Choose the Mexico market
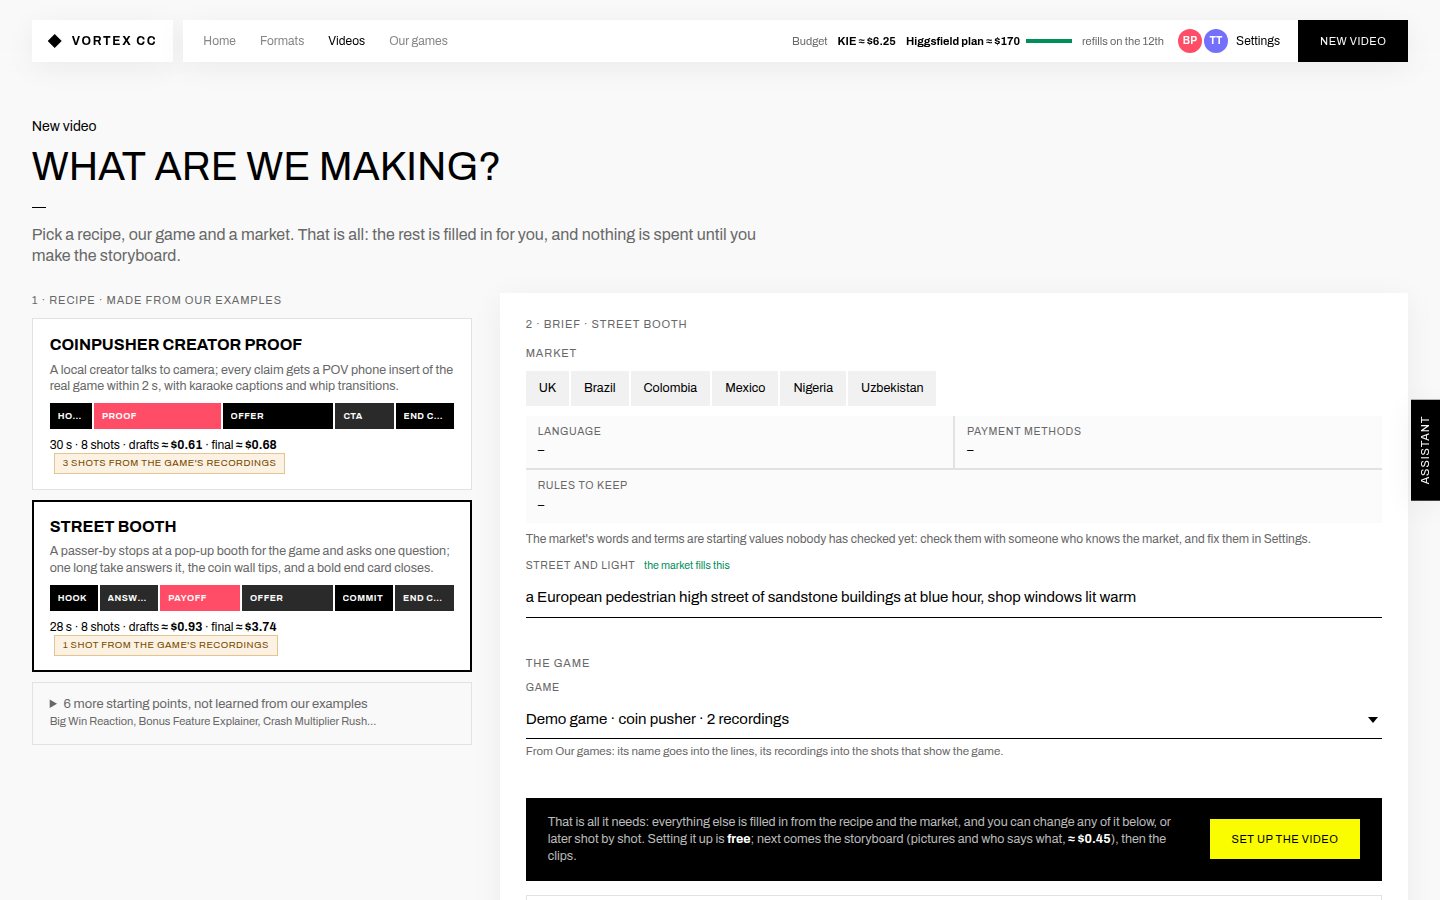The image size is (1440, 900). (x=745, y=388)
